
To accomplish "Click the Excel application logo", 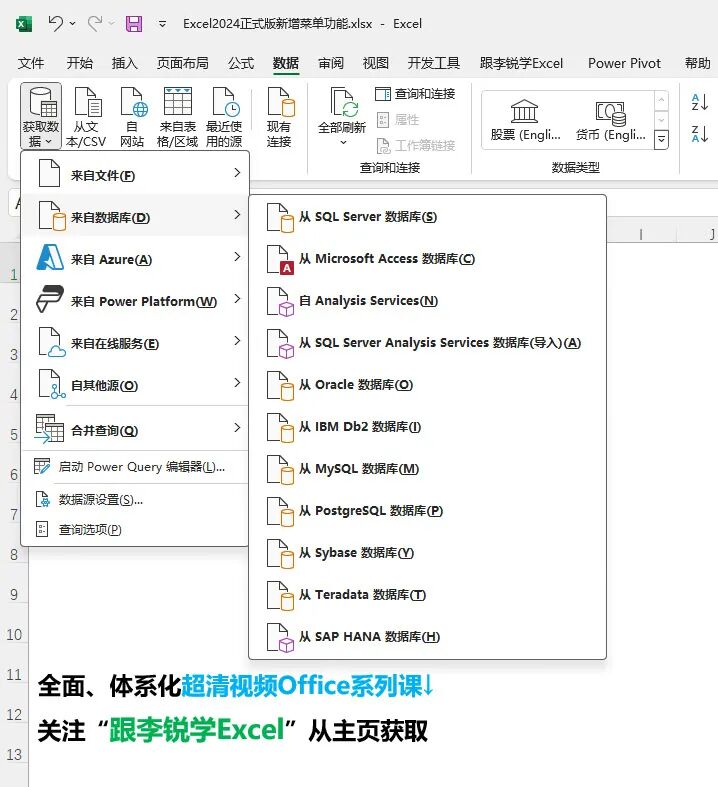I will (x=24, y=24).
